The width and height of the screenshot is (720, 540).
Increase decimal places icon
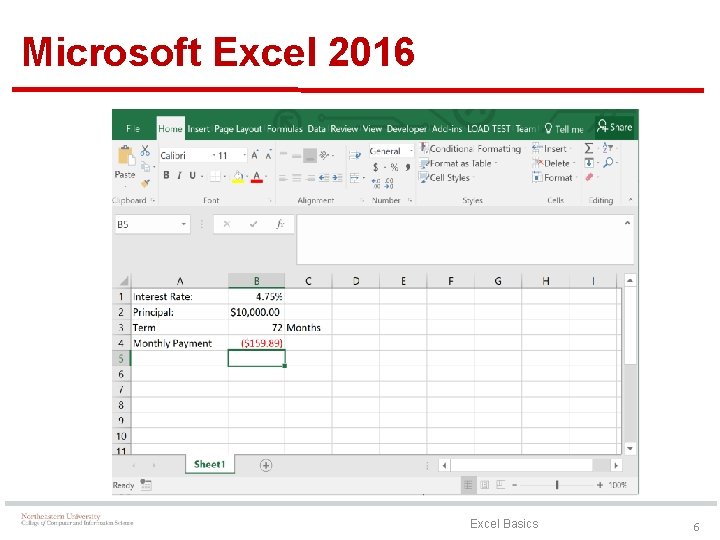click(x=376, y=184)
